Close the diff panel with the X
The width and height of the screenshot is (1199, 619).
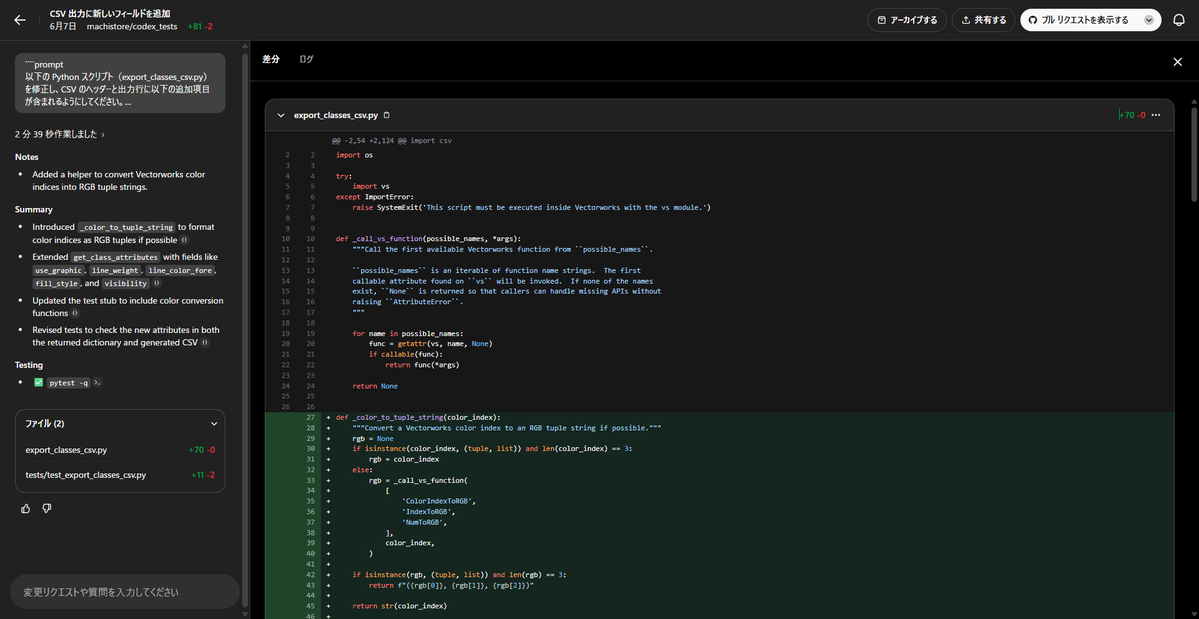click(1178, 62)
